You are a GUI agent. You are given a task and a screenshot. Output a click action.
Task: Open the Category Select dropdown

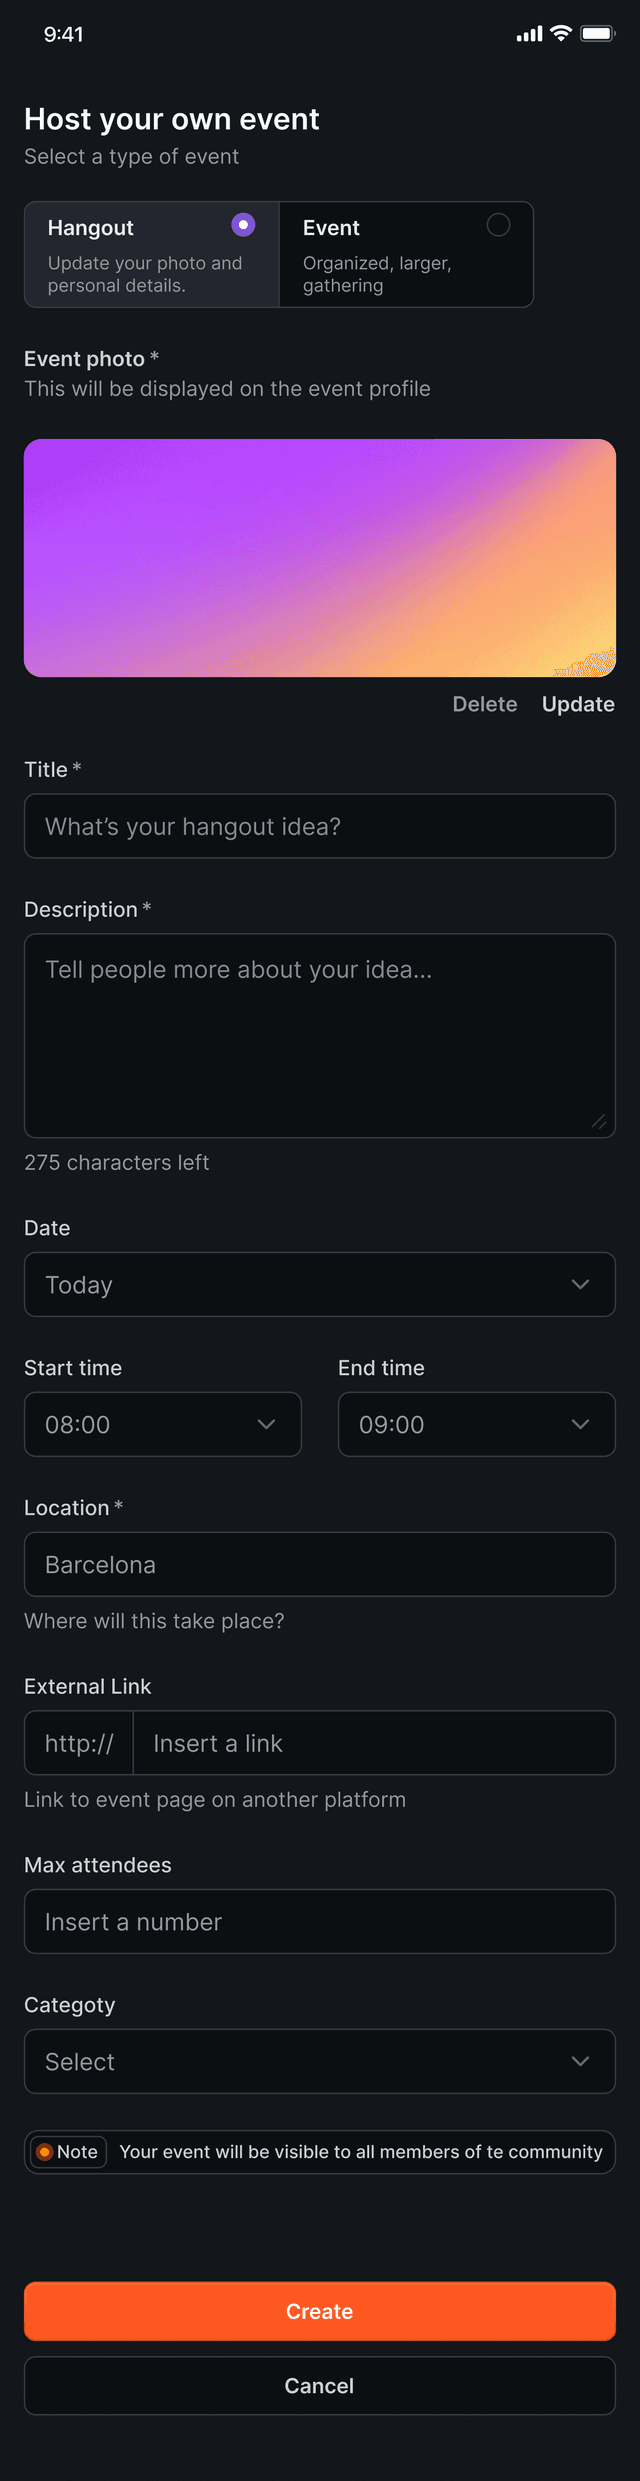click(320, 2061)
